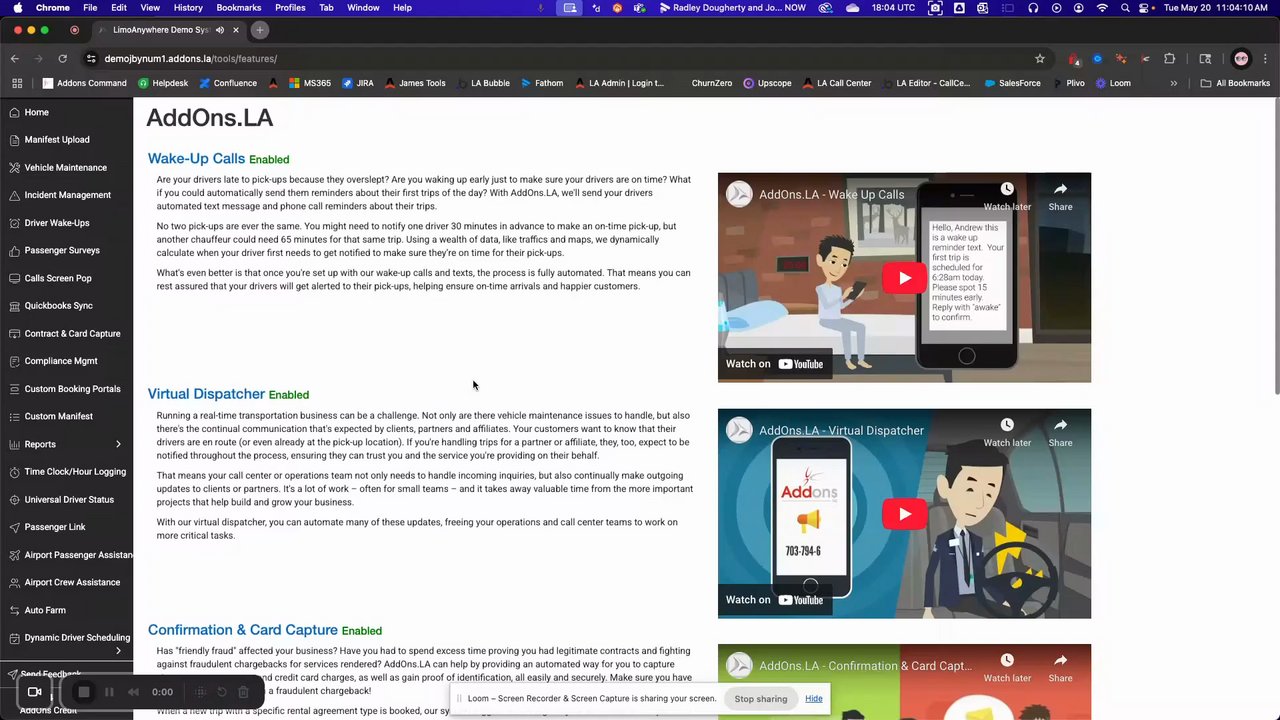Viewport: 1280px width, 720px height.
Task: Click the address bar URL field
Action: point(560,59)
